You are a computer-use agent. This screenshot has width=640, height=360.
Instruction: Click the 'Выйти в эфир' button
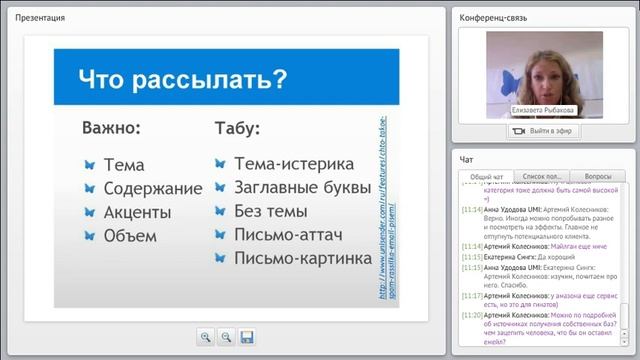[543, 131]
